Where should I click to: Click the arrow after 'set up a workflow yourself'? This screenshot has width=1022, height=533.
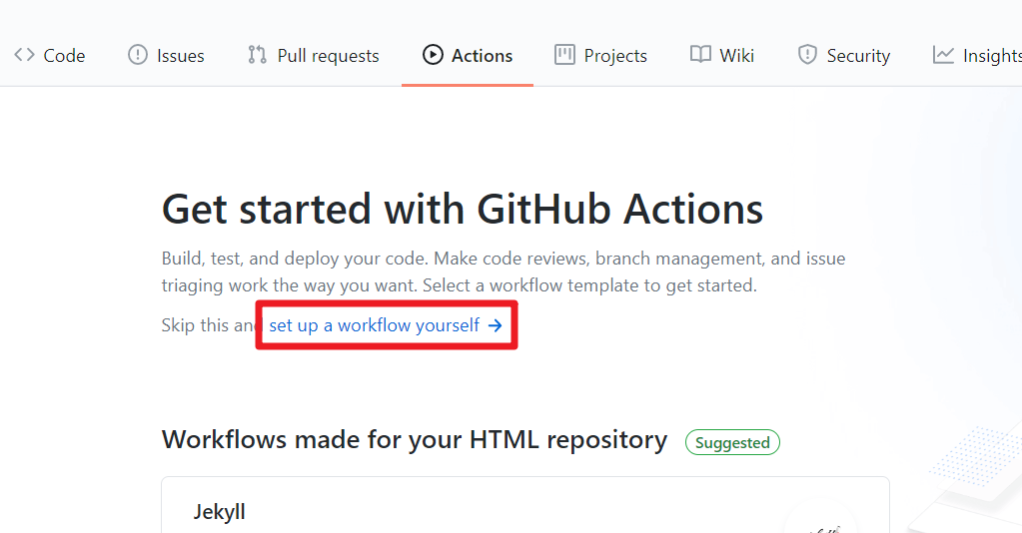click(495, 325)
